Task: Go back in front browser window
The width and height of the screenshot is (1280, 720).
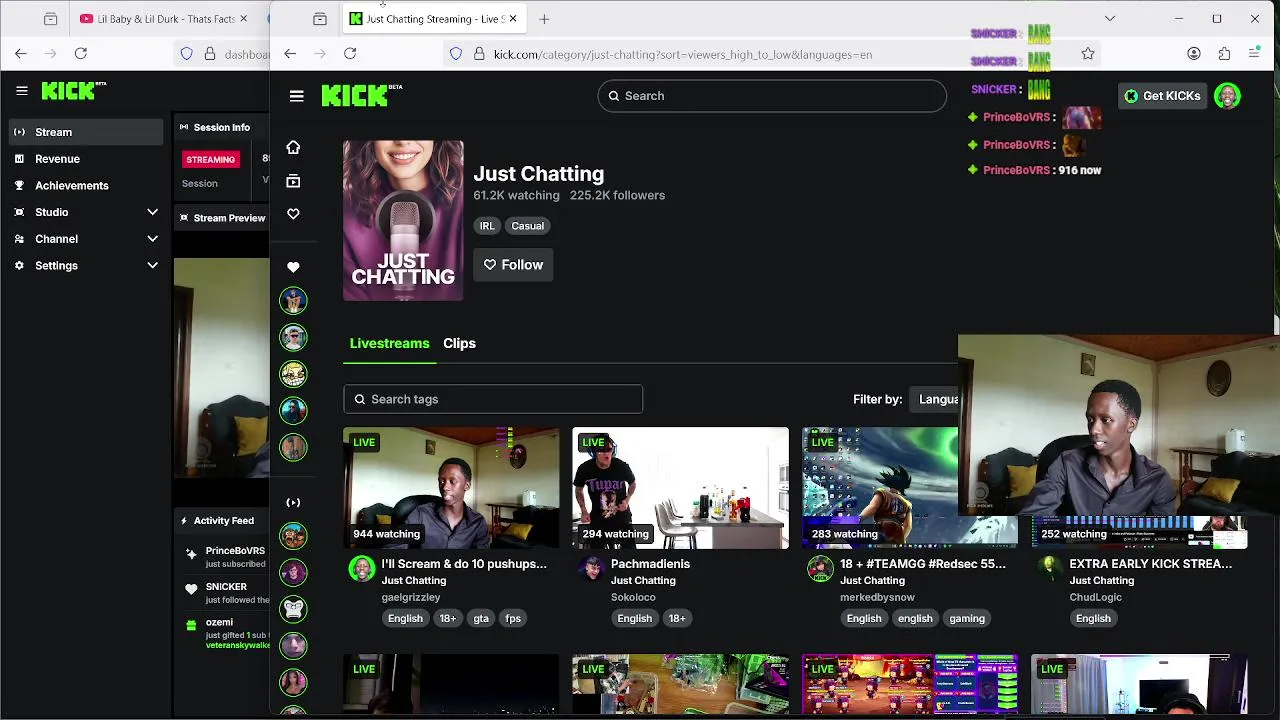Action: pyautogui.click(x=290, y=54)
